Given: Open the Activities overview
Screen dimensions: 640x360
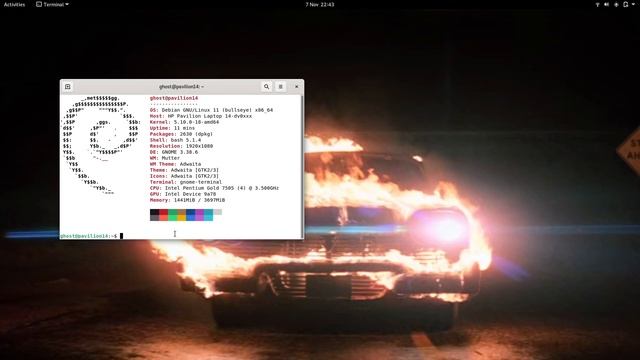Looking at the screenshot, I should click(14, 4).
